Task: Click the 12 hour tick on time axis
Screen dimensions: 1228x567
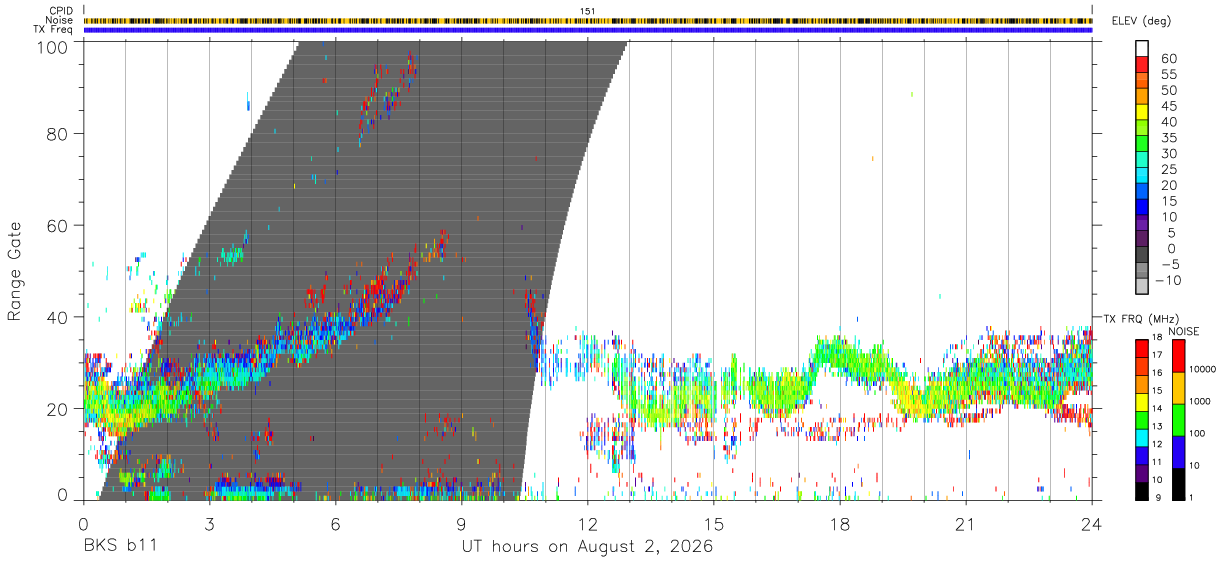Action: click(588, 523)
